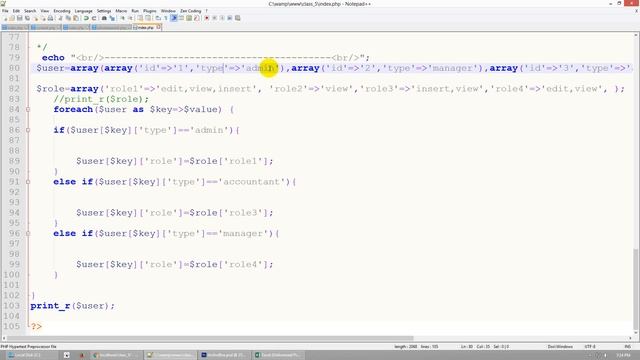This screenshot has height=360, width=640.
Task: Open the Search menu
Action: click(30, 11)
